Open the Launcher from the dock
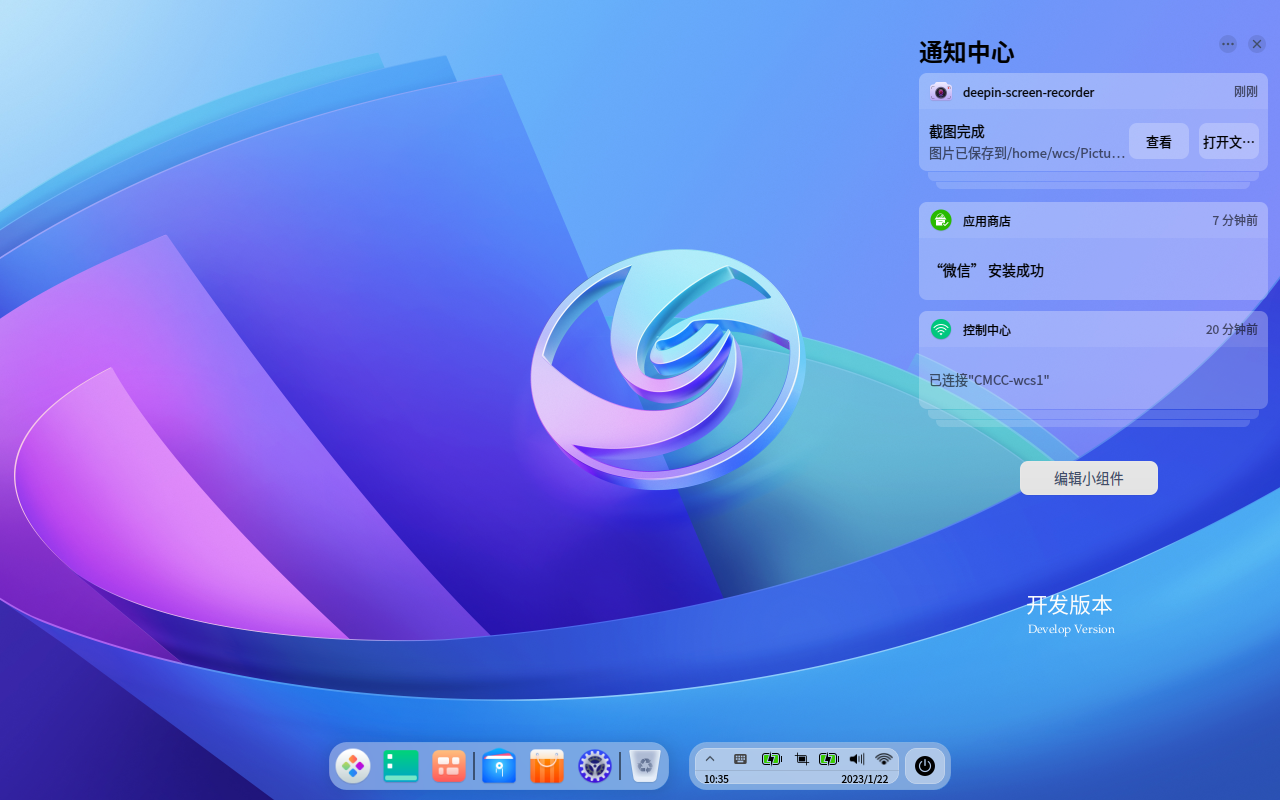Screen dimensions: 1280x800 coord(353,766)
